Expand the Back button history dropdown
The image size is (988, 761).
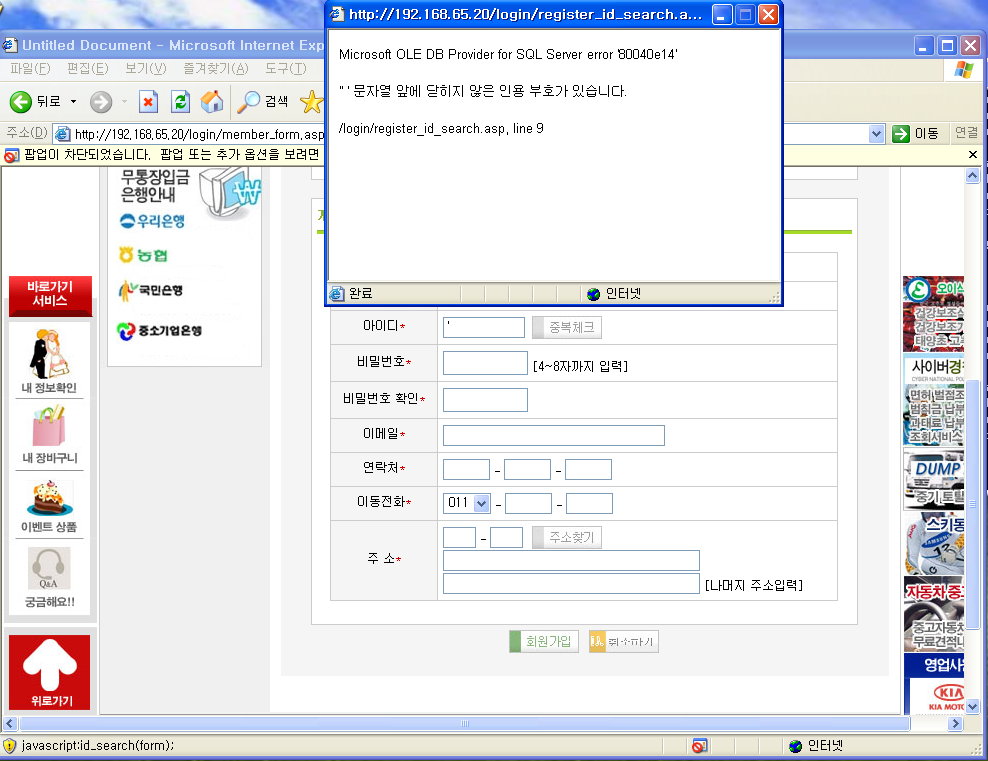click(73, 101)
